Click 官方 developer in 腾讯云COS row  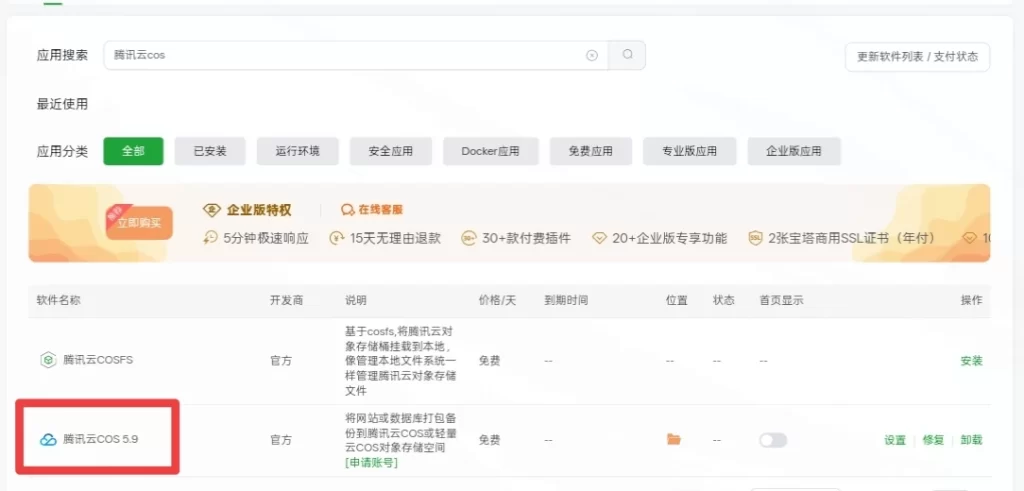pyautogui.click(x=281, y=440)
